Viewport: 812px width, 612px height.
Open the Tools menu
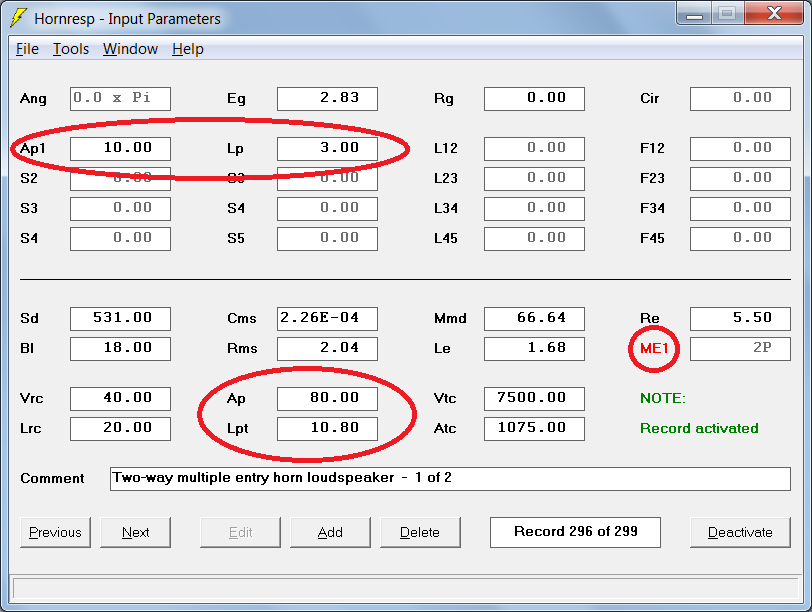(71, 49)
